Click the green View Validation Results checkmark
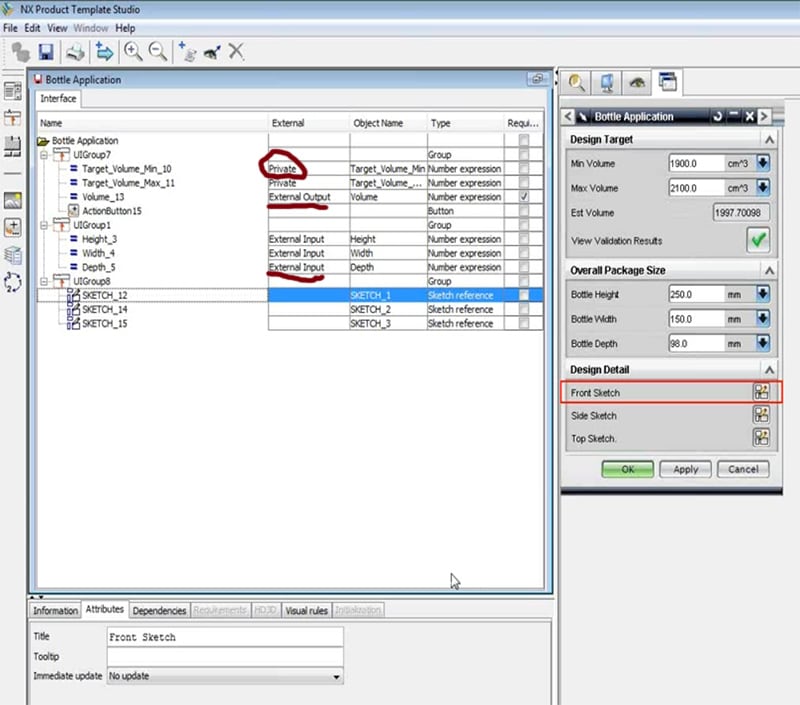This screenshot has height=705, width=800. click(758, 241)
